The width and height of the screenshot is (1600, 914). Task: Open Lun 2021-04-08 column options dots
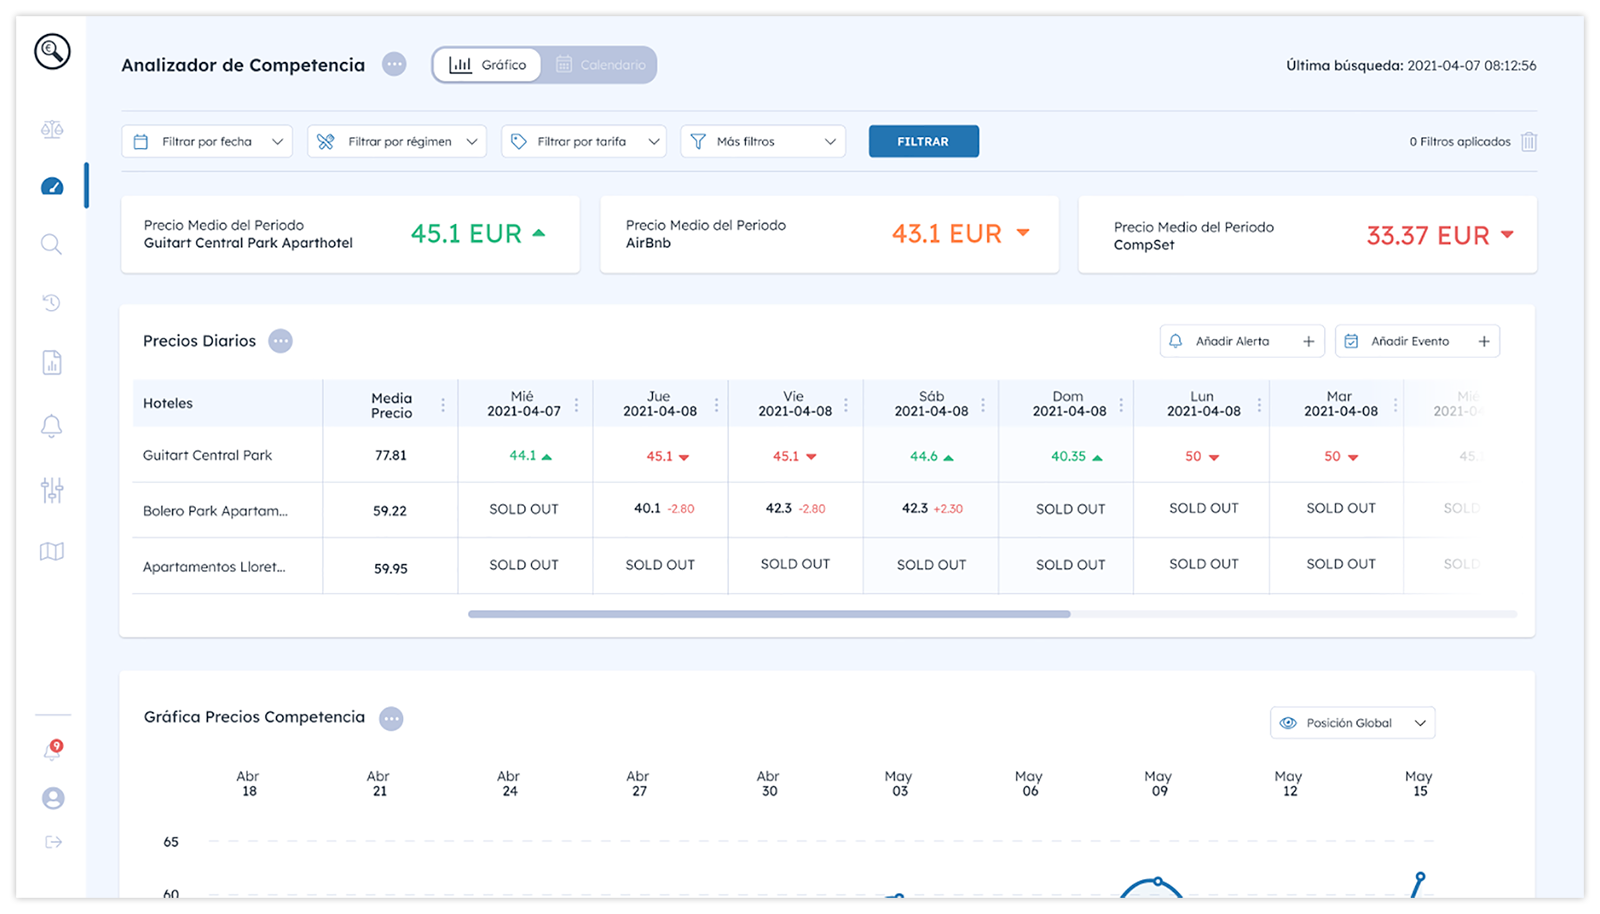click(x=1259, y=405)
